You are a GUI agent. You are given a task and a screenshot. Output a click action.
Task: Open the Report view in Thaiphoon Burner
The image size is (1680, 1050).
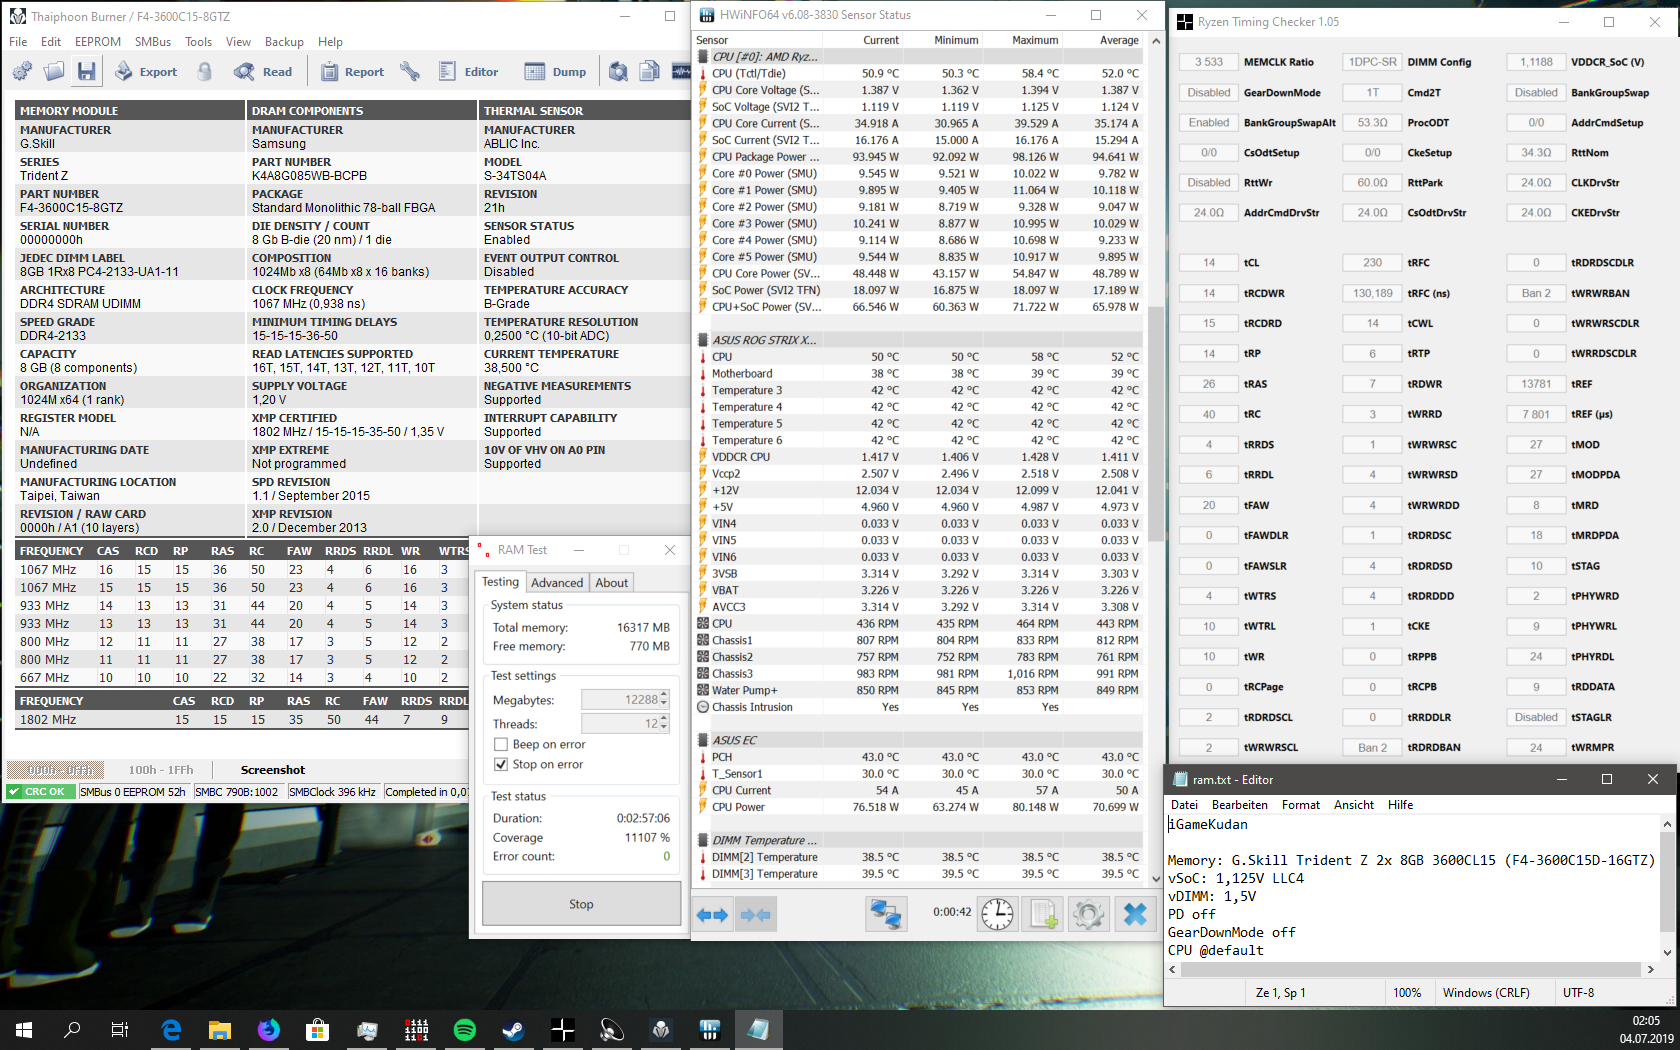pos(352,71)
